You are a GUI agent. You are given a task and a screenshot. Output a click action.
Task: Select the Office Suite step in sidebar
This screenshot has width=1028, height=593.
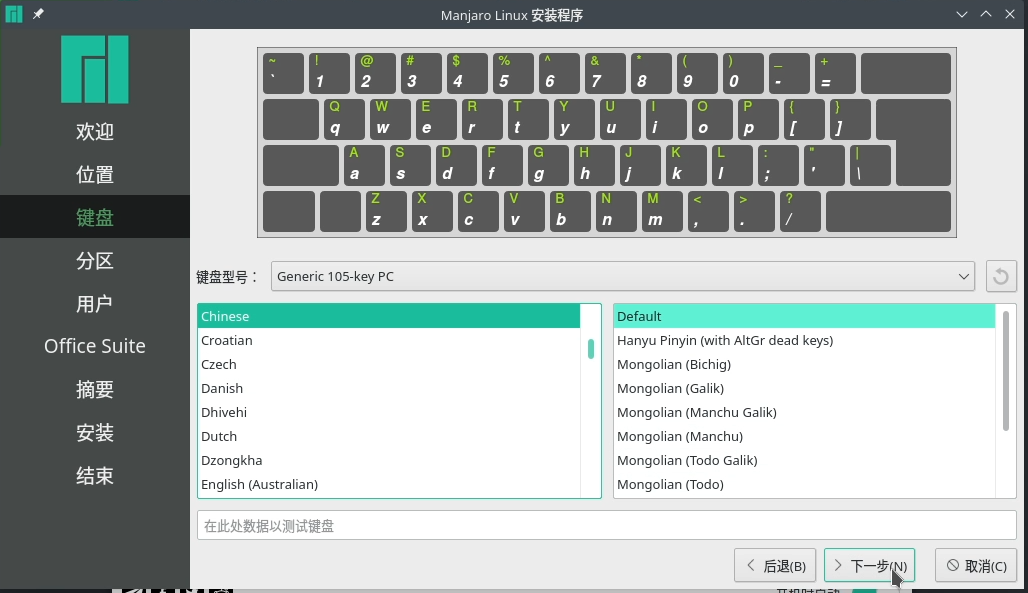(x=95, y=346)
